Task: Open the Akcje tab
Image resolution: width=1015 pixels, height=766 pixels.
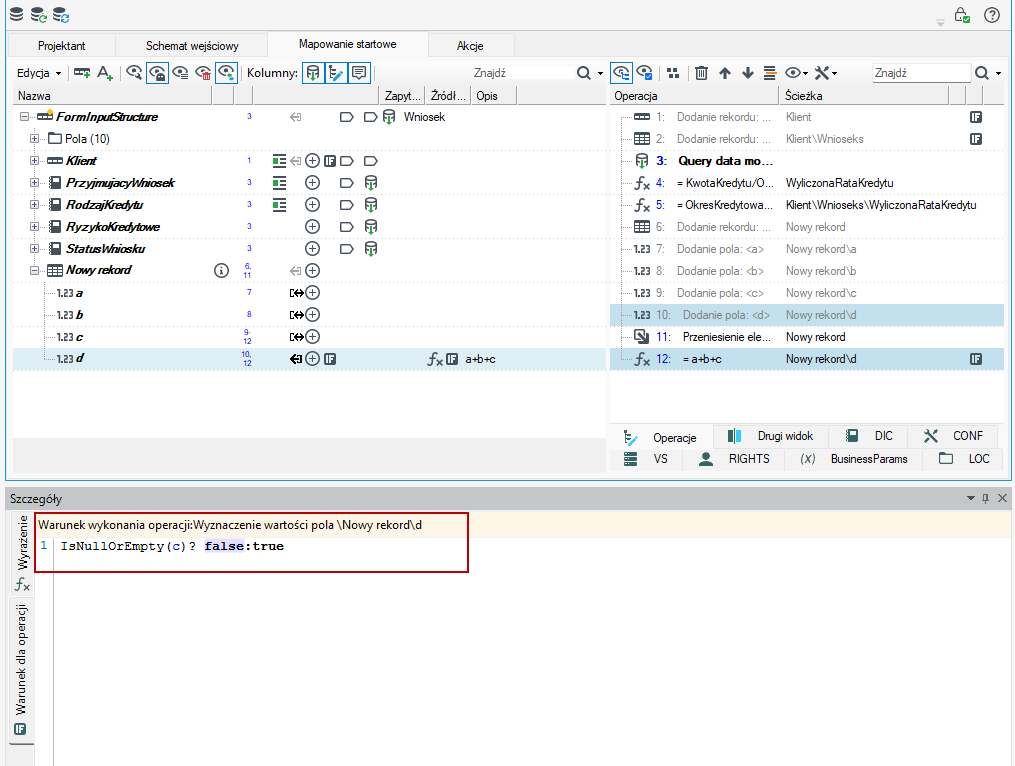Action: (x=470, y=46)
